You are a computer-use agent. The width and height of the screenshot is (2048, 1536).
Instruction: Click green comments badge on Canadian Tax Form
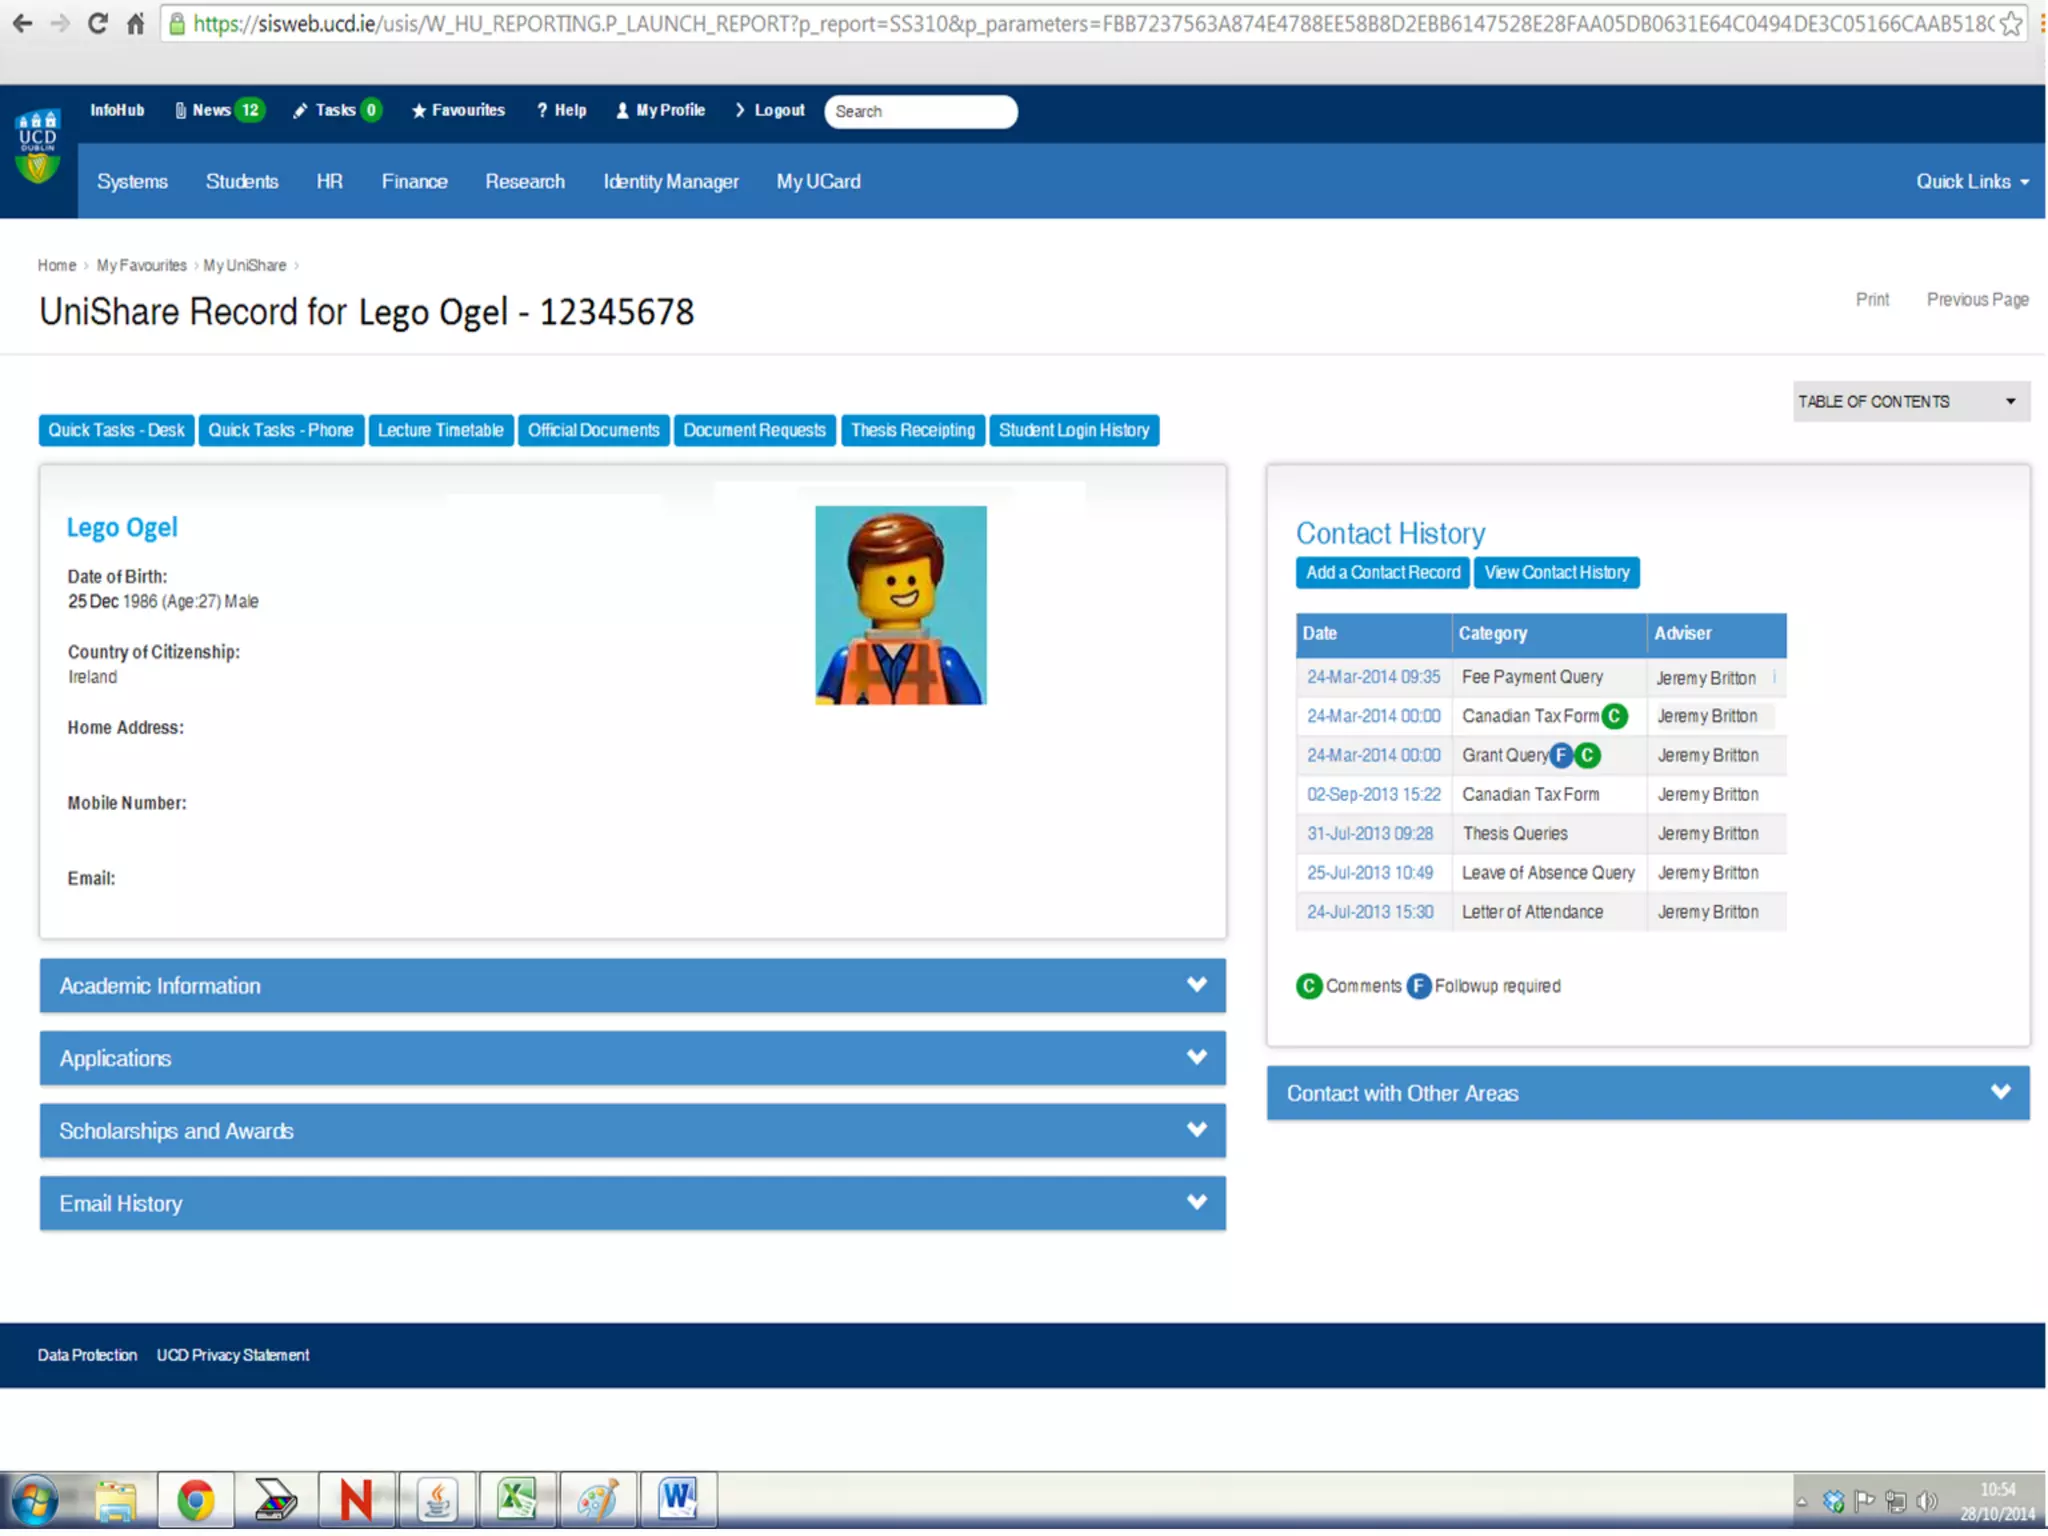pos(1614,716)
